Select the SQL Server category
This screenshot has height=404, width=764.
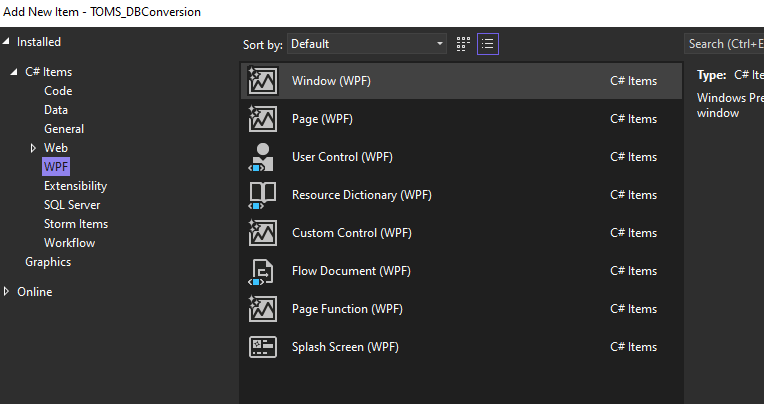(72, 205)
